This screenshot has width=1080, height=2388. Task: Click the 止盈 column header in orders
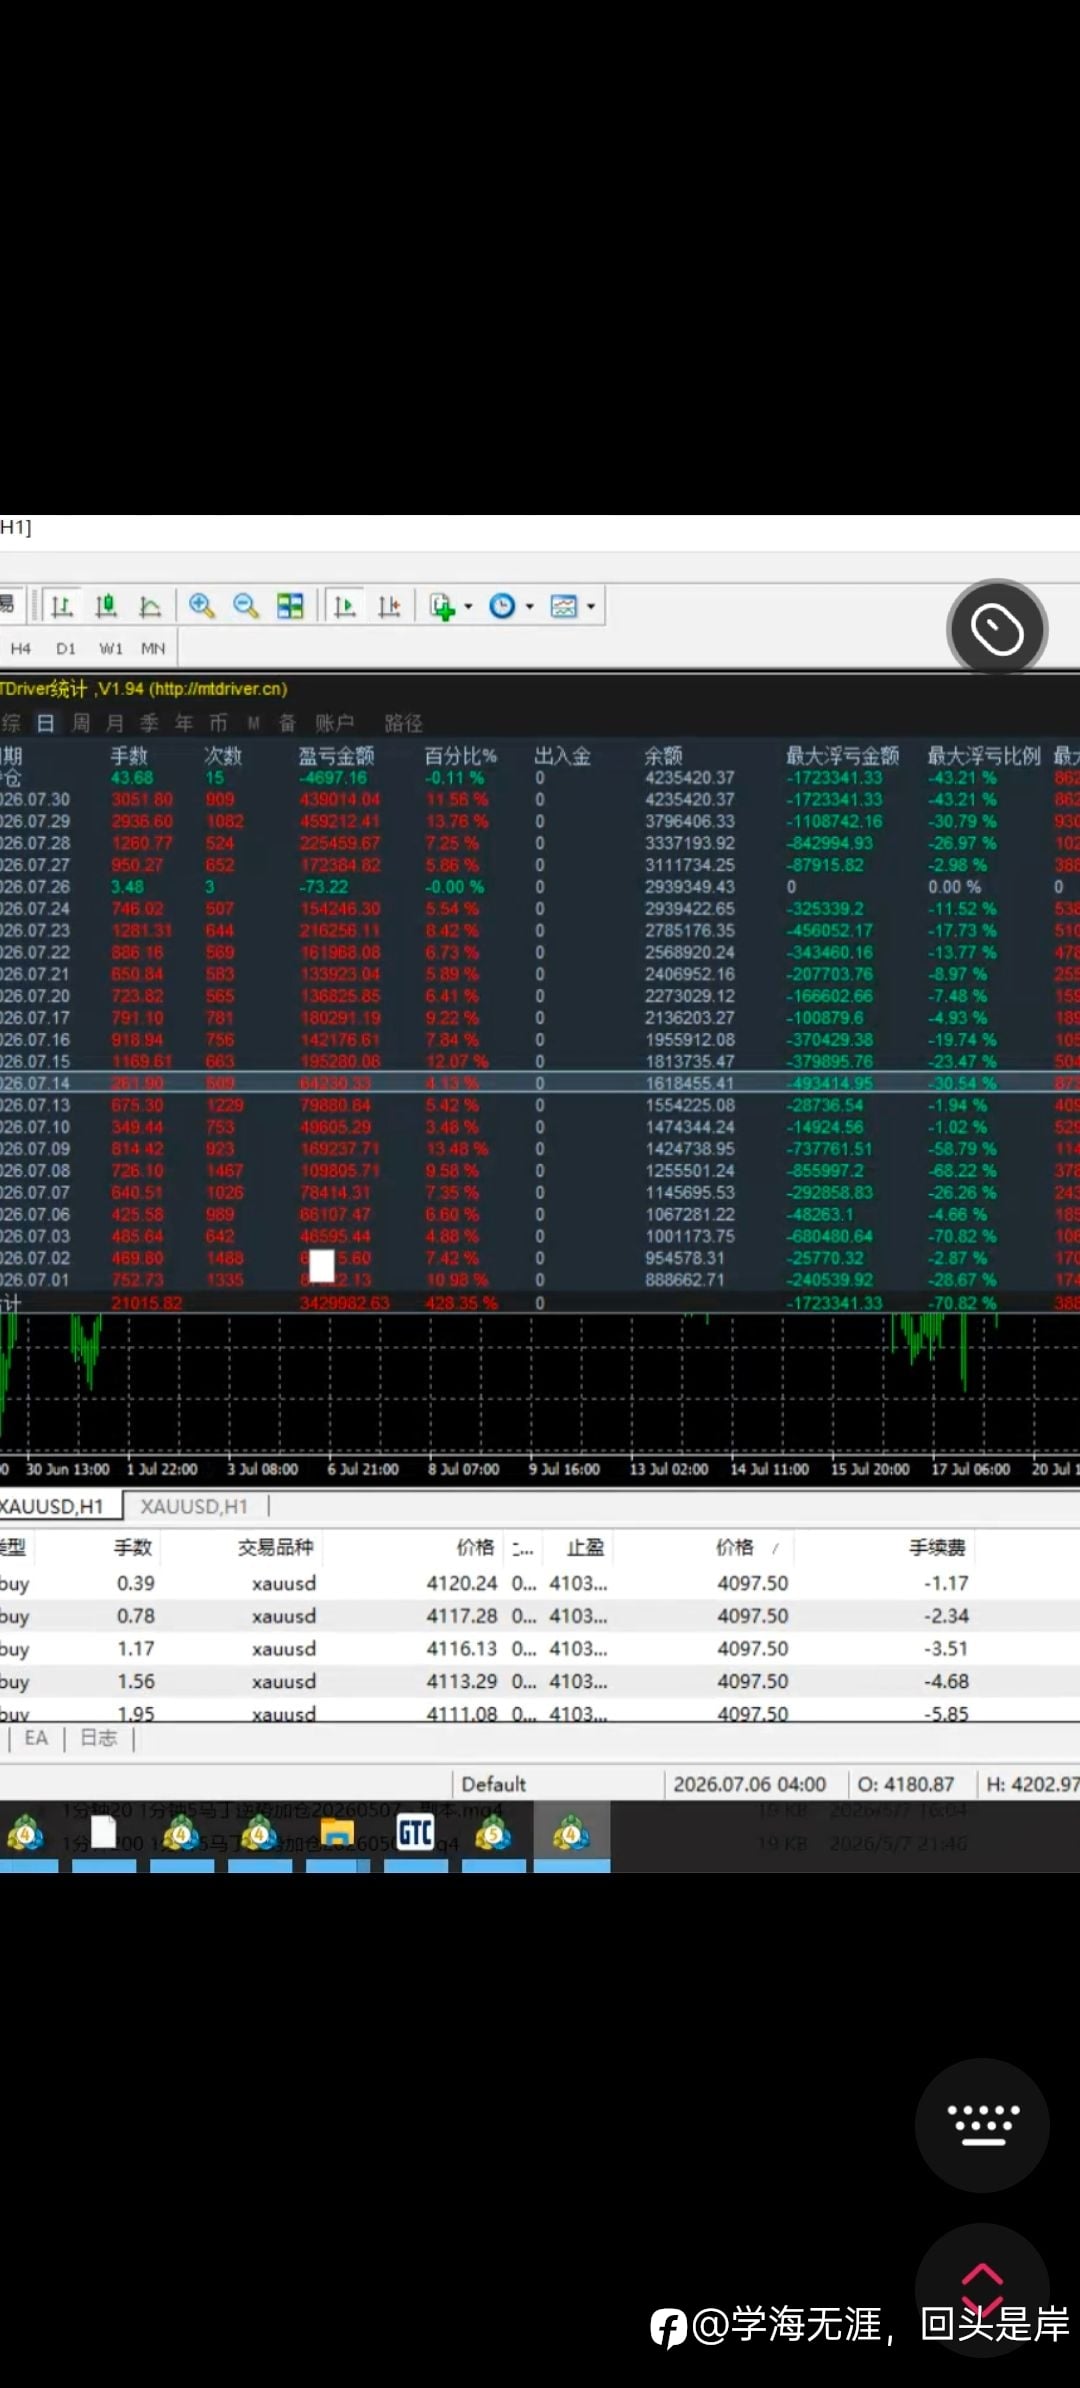[585, 1547]
